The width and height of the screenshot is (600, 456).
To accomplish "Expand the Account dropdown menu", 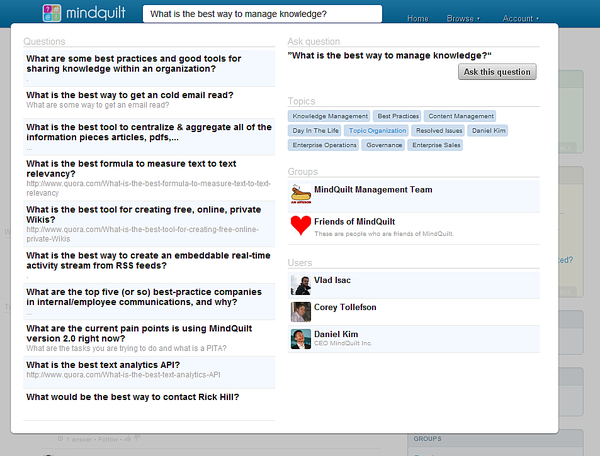I will tap(520, 18).
